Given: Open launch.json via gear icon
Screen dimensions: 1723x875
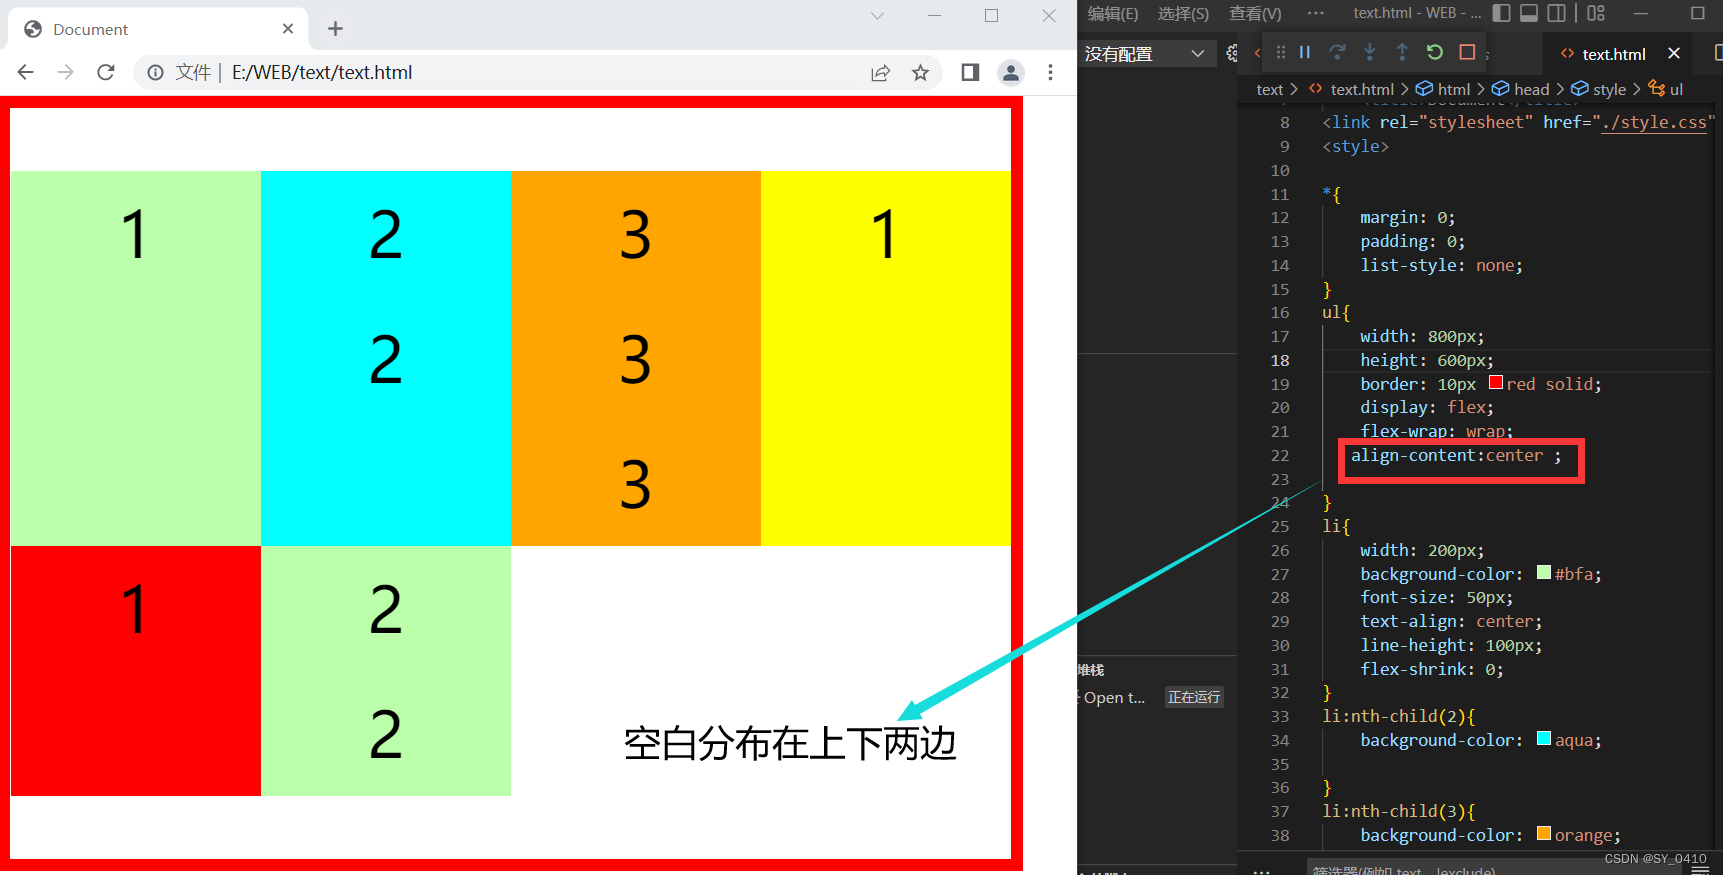Looking at the screenshot, I should point(1231,53).
